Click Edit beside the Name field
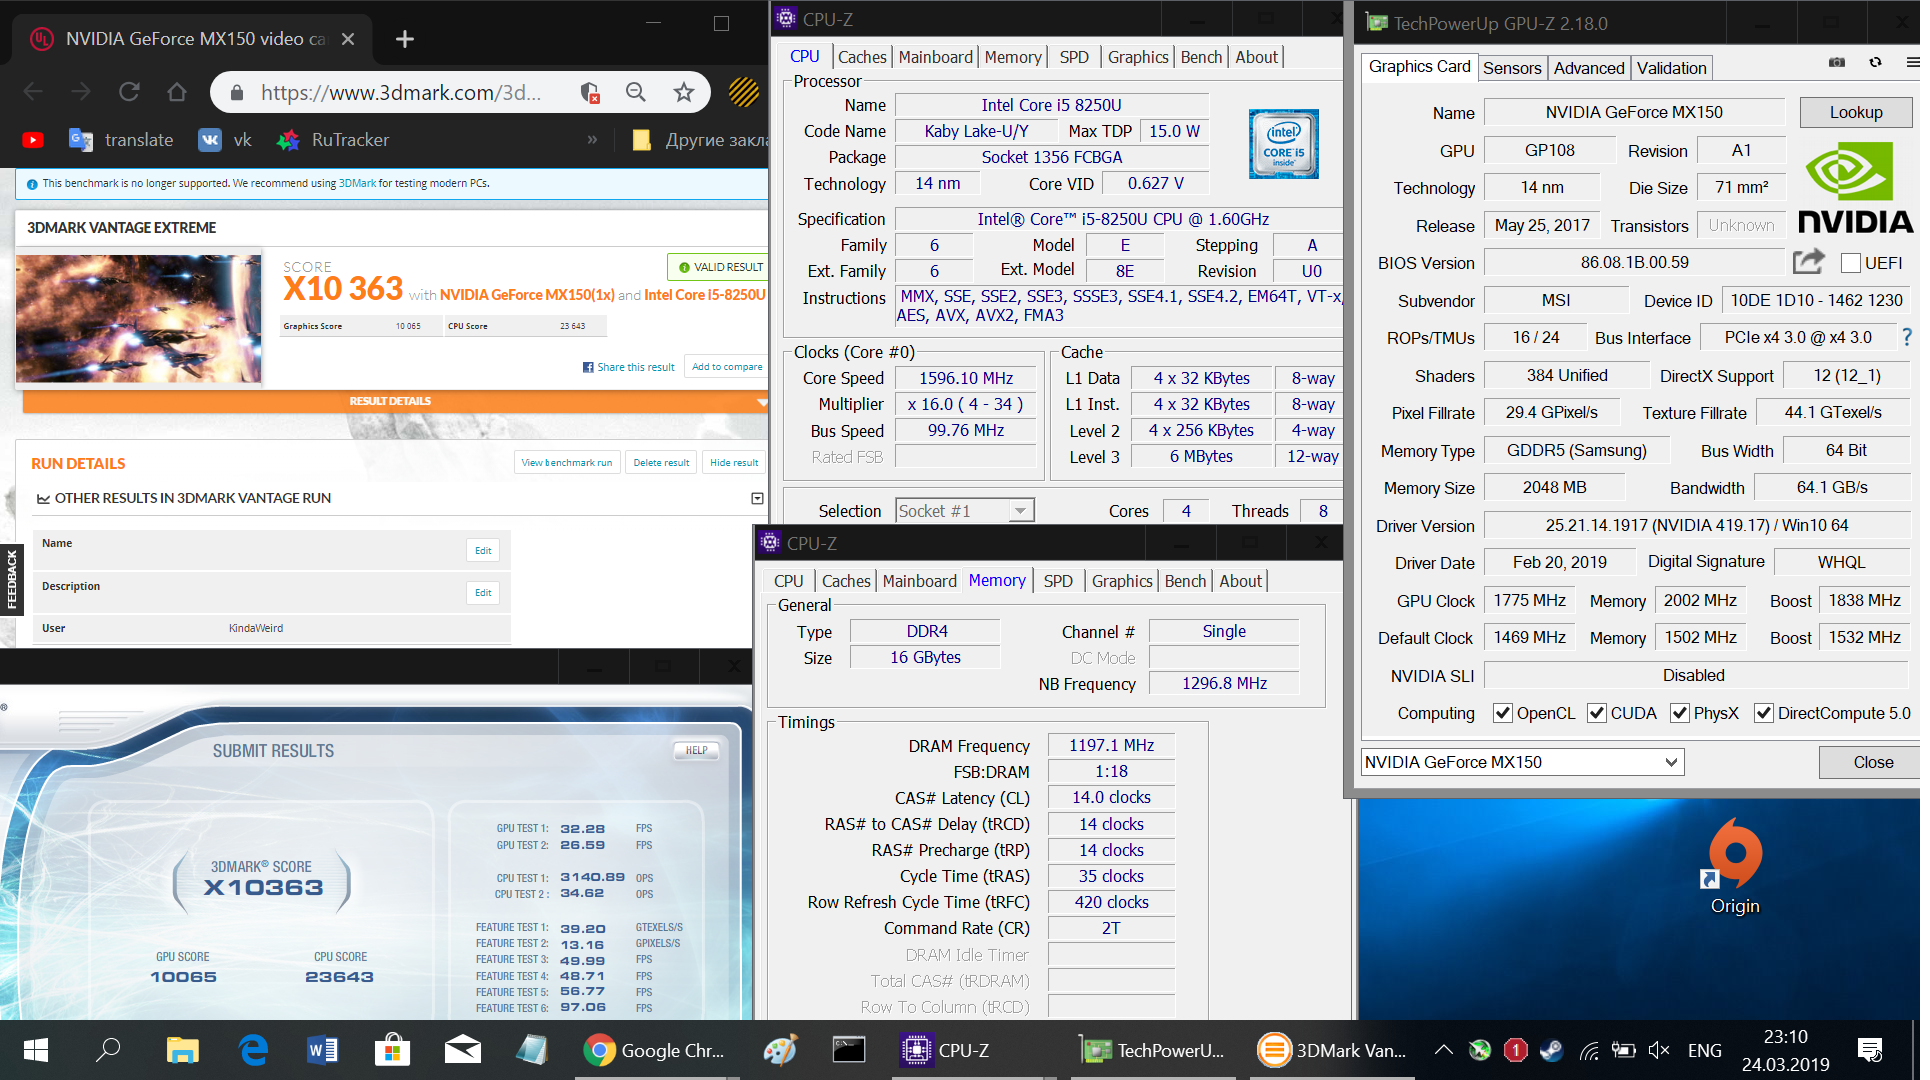This screenshot has width=1930, height=1080. (483, 550)
